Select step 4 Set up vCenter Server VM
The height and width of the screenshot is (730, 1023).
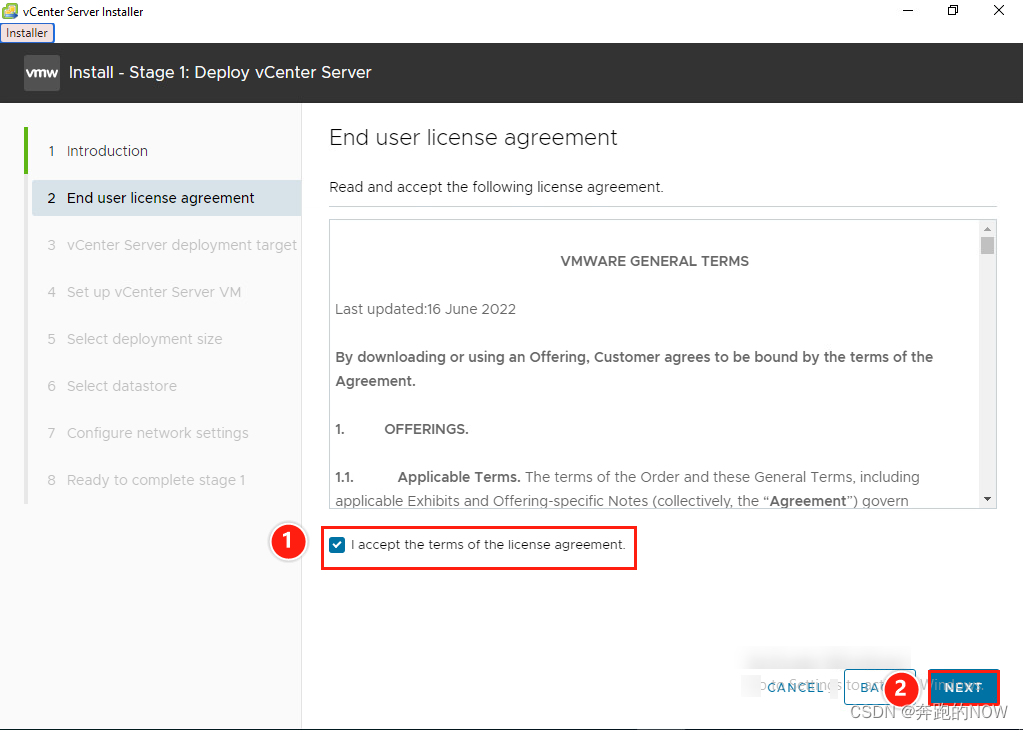click(144, 292)
